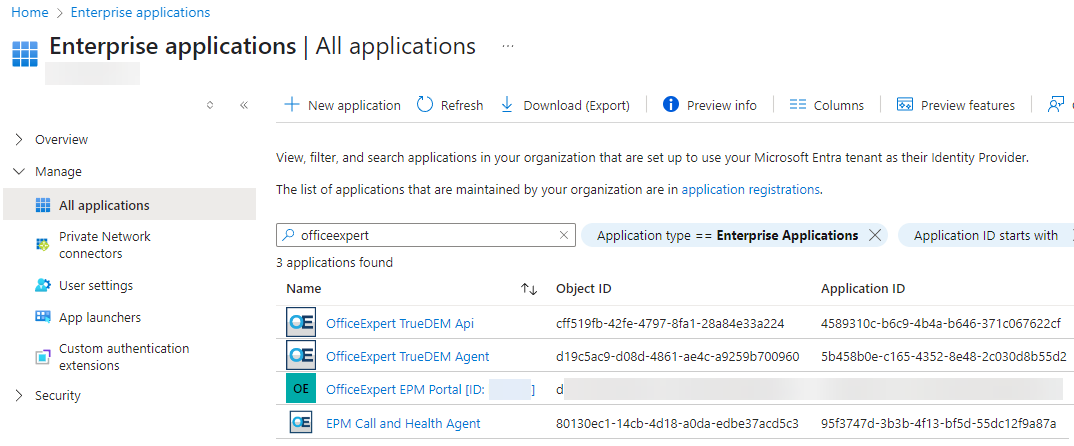
Task: Open User settings in sidebar
Action: click(x=95, y=285)
